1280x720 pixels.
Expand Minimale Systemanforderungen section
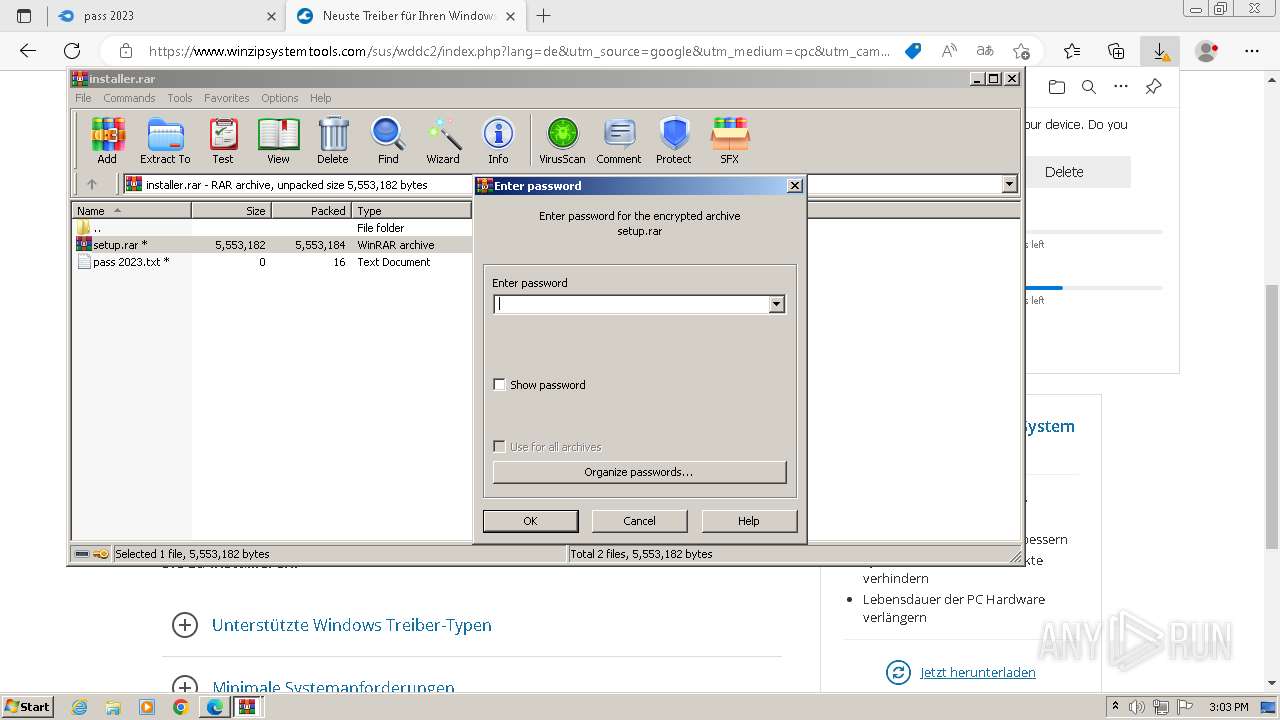[x=185, y=688]
